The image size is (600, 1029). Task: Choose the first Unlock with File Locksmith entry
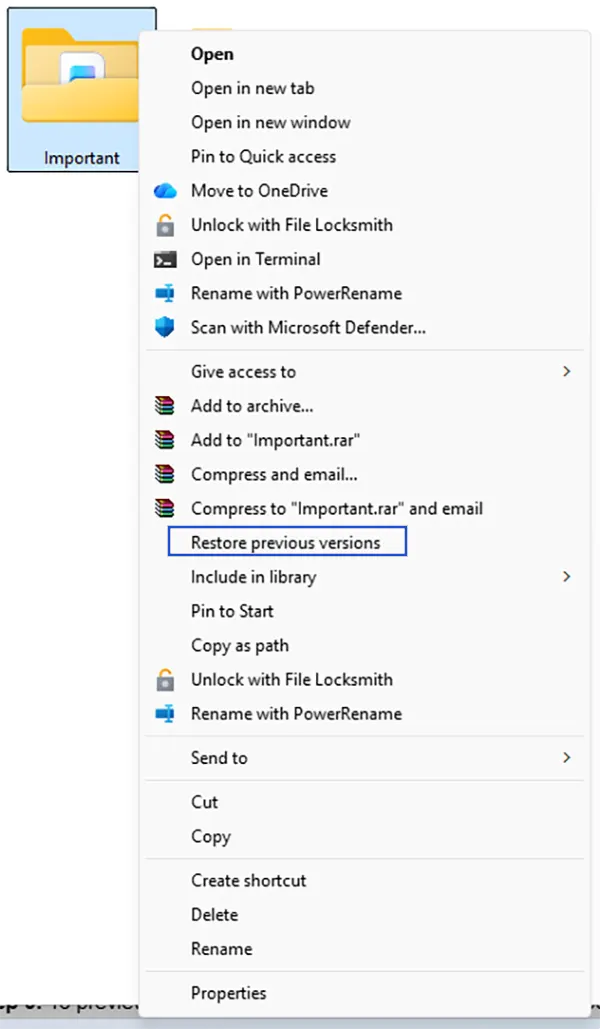click(291, 225)
